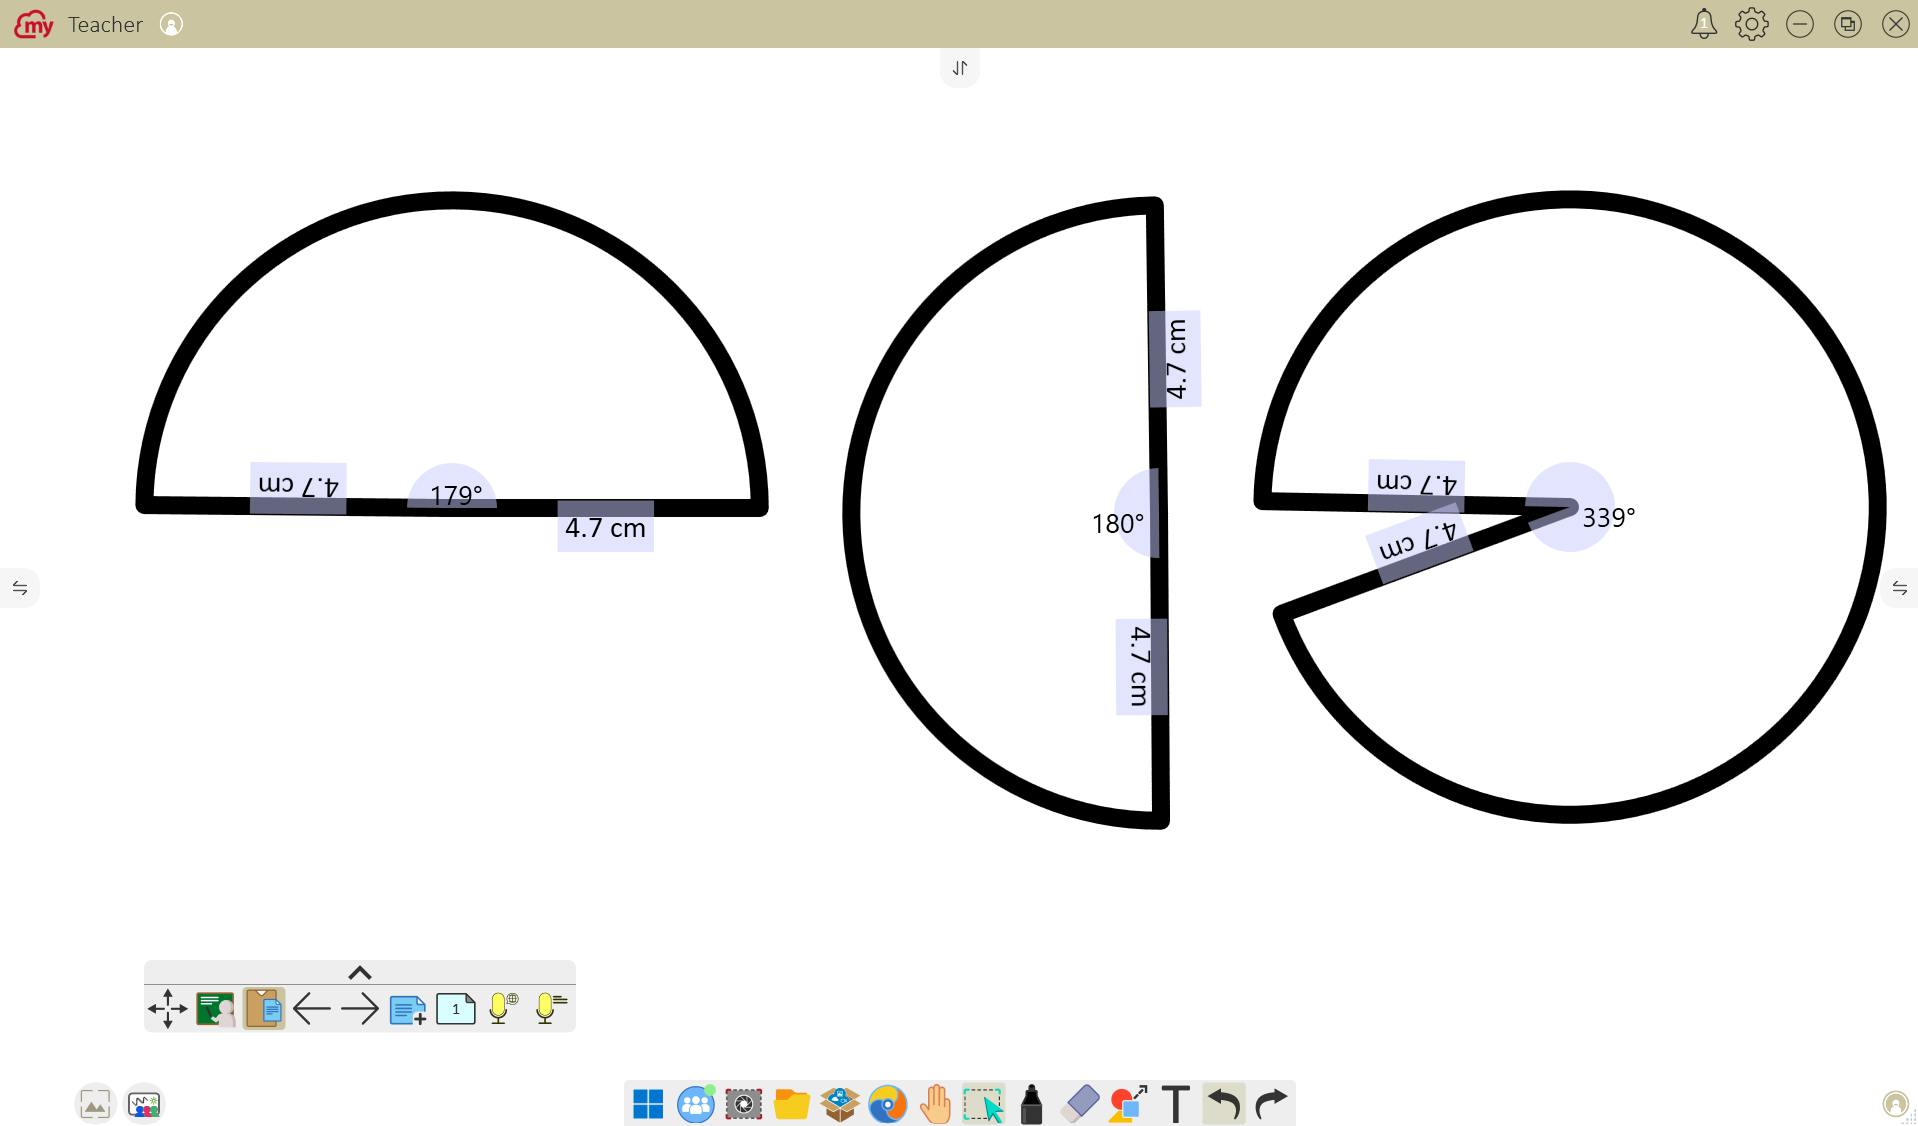Select the black marker pen tool
This screenshot has width=1918, height=1126.
[x=1031, y=1104]
